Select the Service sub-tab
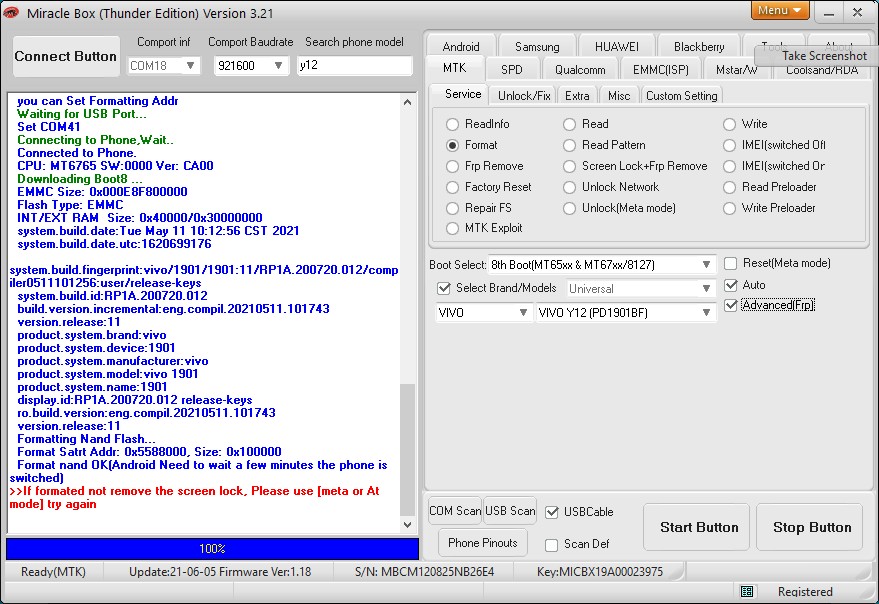 pyautogui.click(x=463, y=94)
